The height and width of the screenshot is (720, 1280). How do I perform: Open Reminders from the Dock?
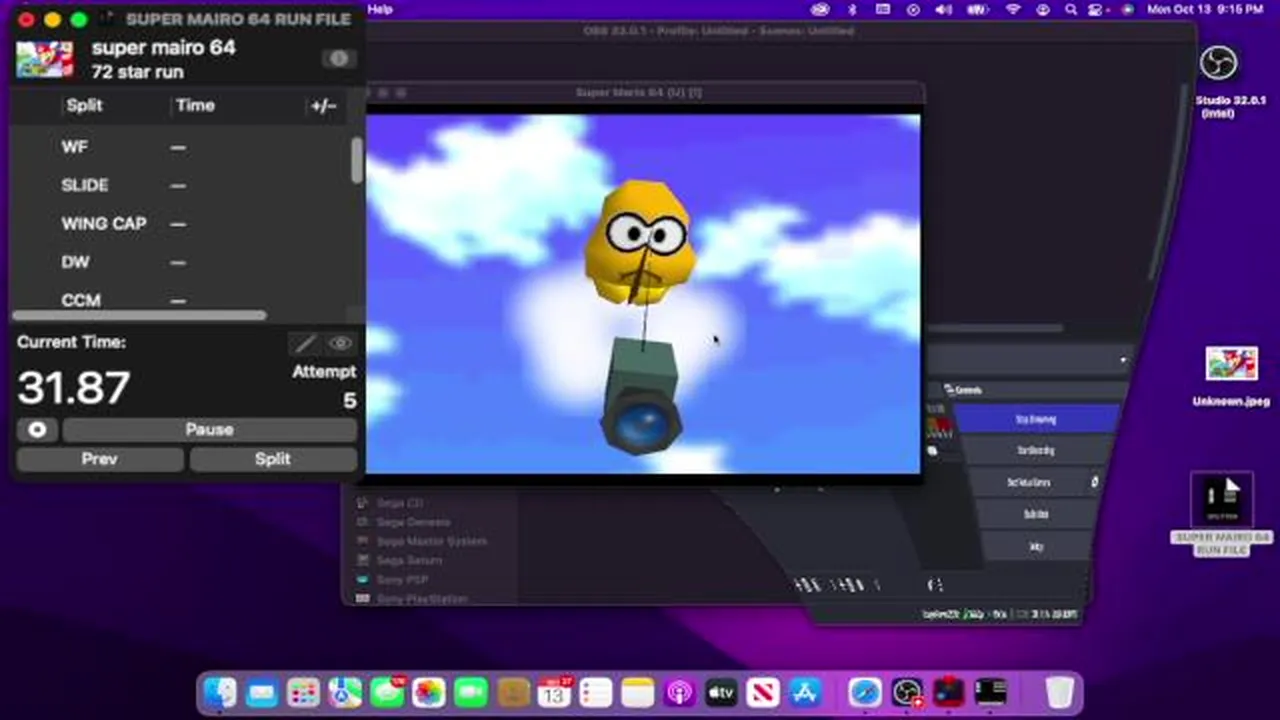(x=596, y=692)
